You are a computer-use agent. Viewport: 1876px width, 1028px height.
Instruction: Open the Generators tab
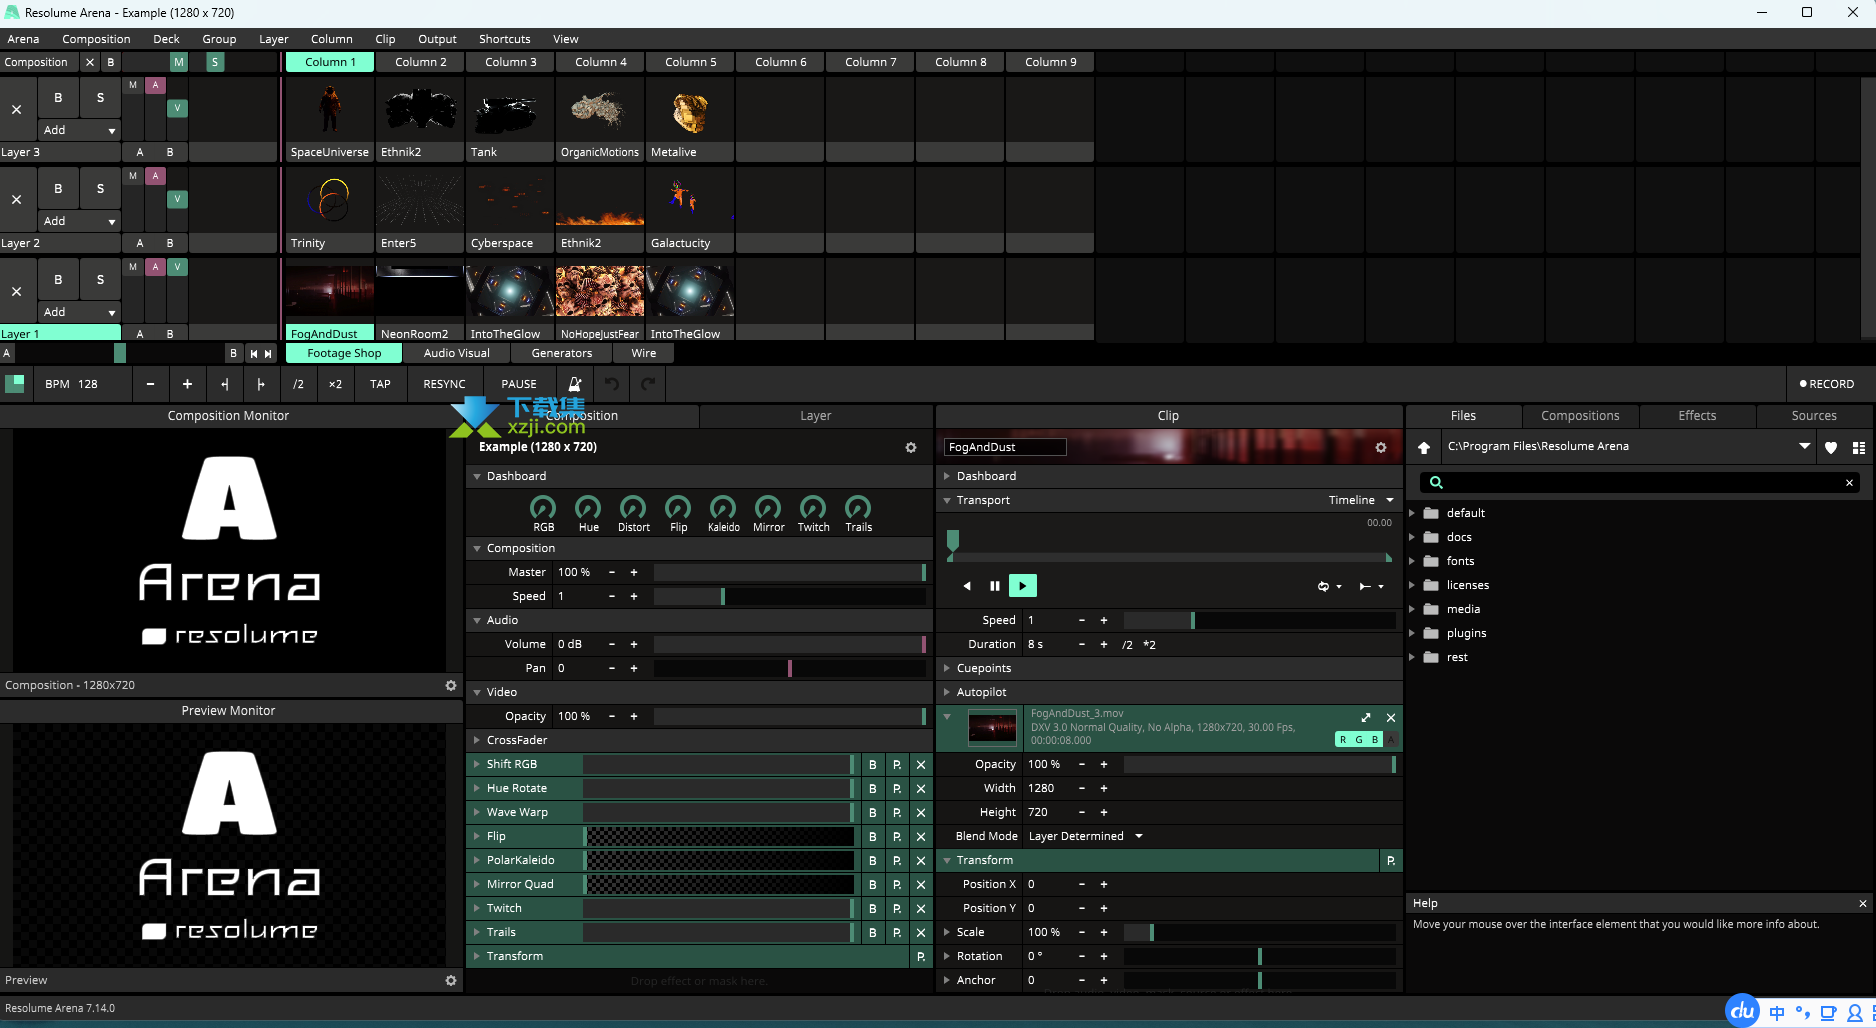pyautogui.click(x=562, y=353)
